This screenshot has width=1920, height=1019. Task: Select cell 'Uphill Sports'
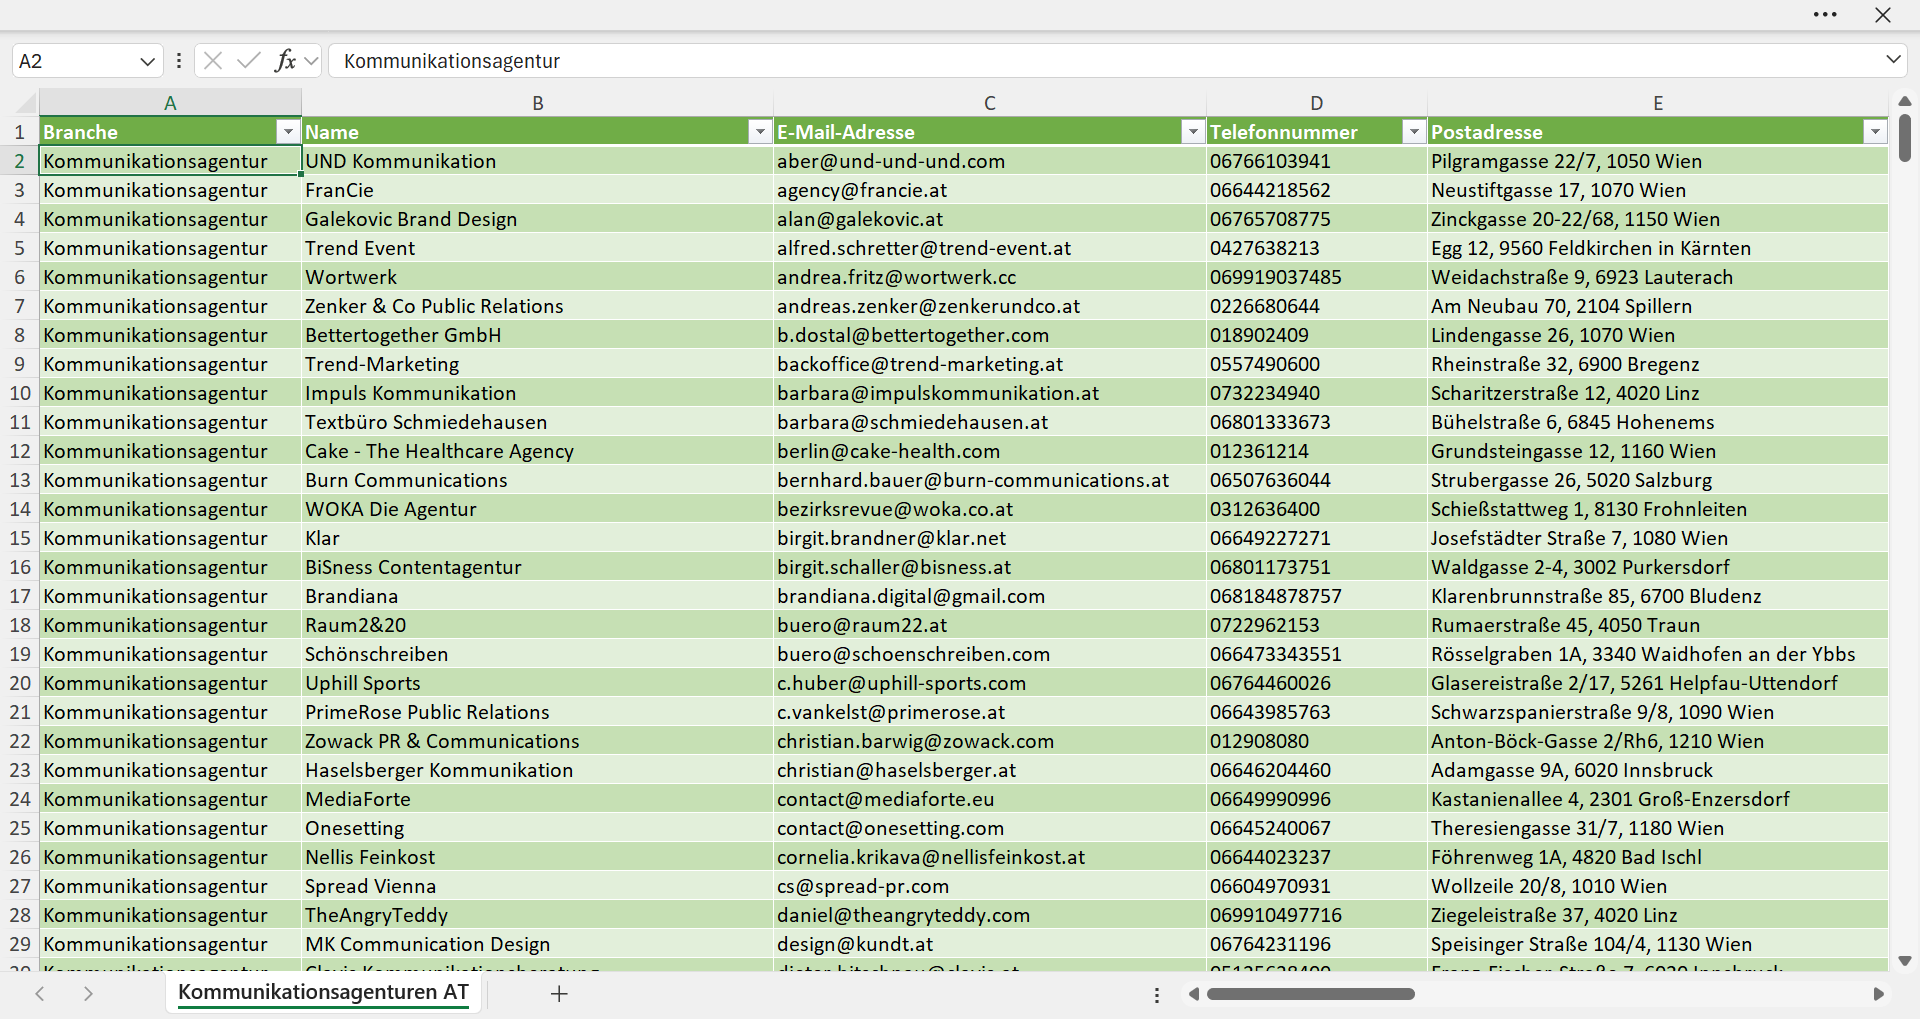[538, 683]
